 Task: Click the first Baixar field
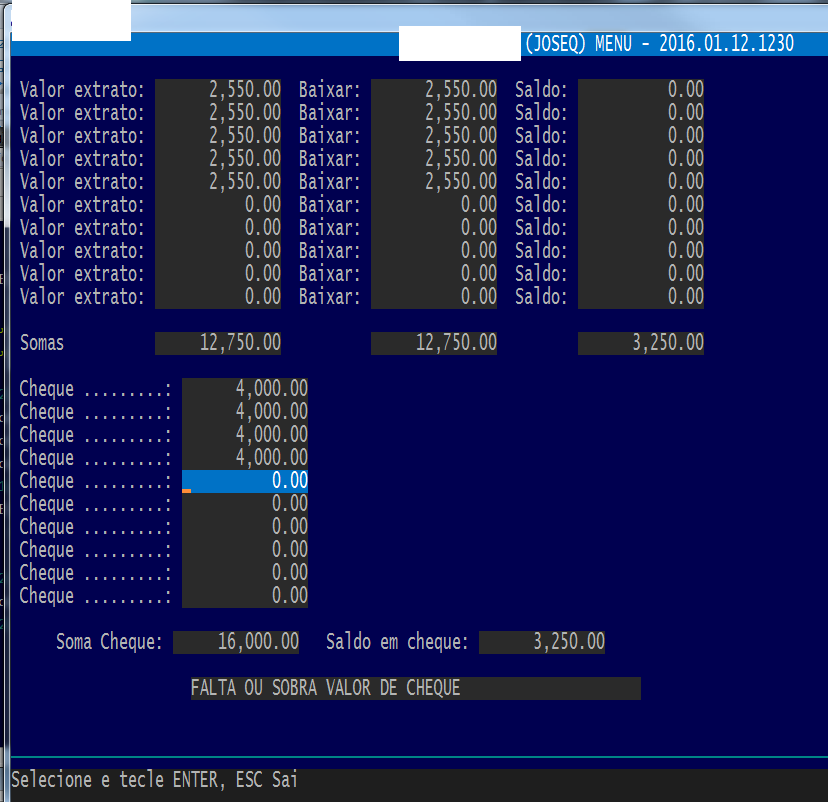pyautogui.click(x=434, y=89)
